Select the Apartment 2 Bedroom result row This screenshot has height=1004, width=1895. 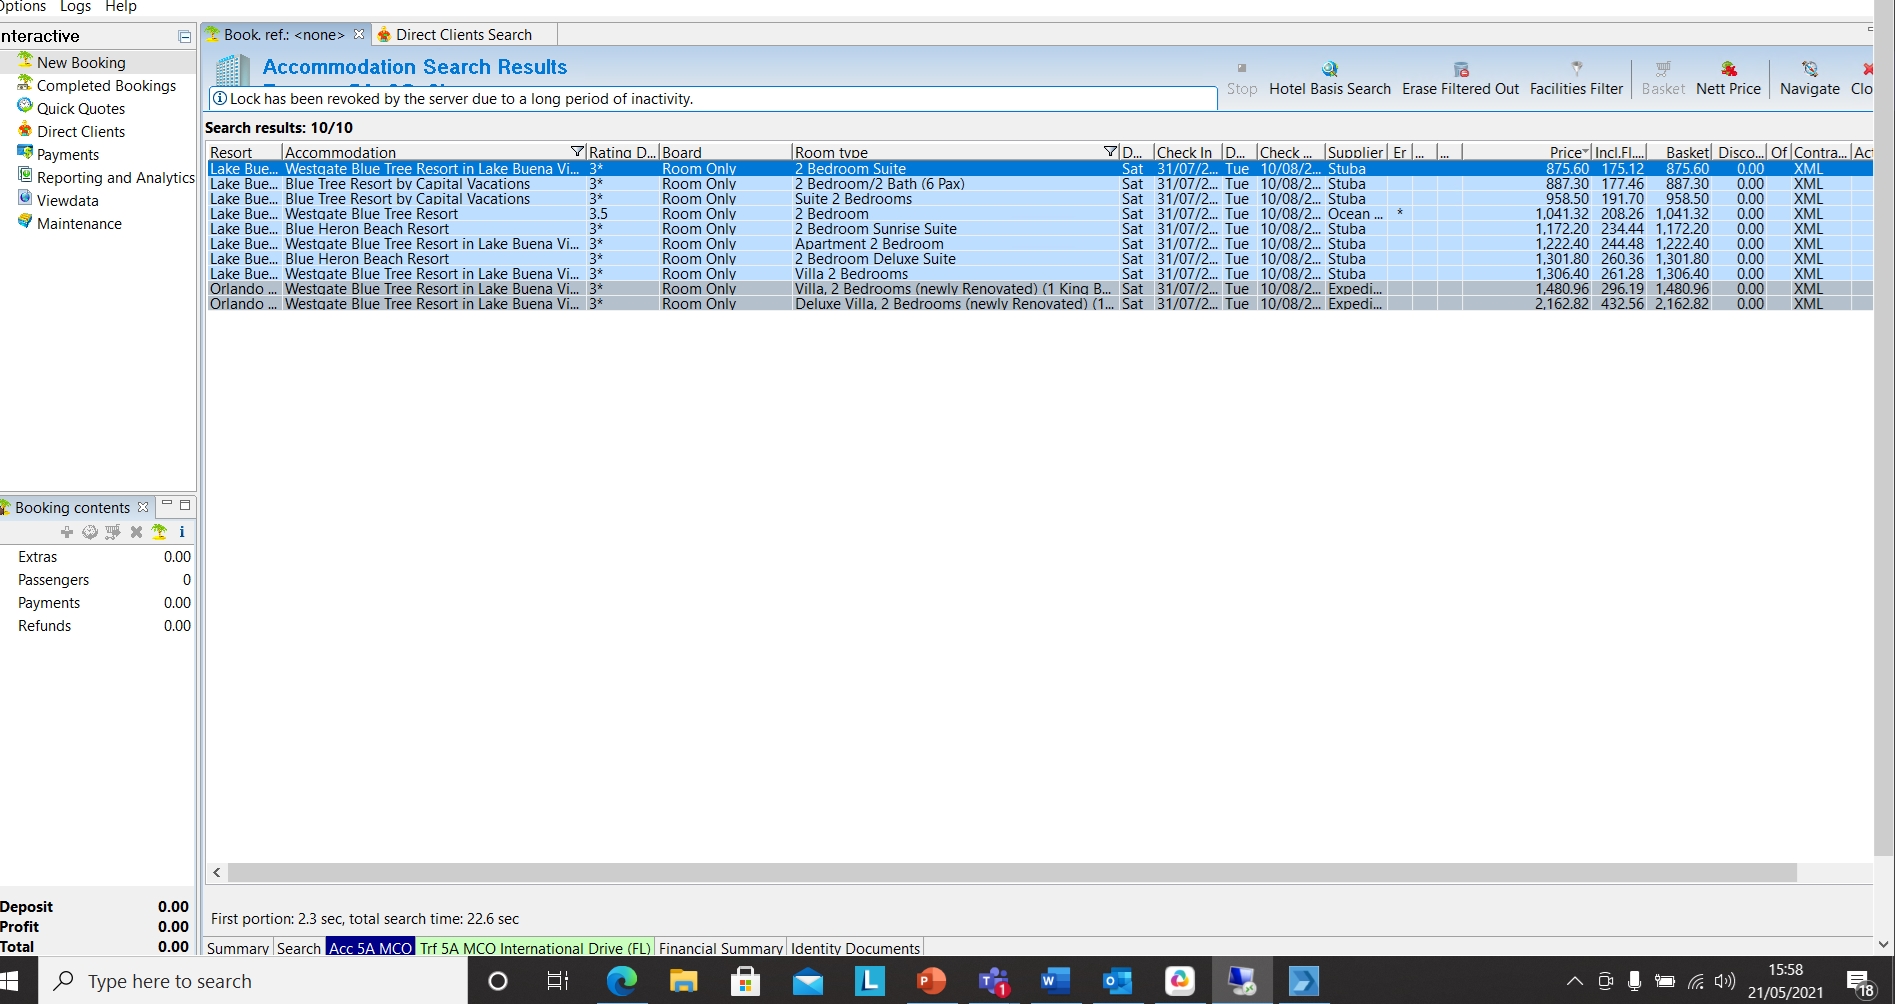(x=1040, y=244)
